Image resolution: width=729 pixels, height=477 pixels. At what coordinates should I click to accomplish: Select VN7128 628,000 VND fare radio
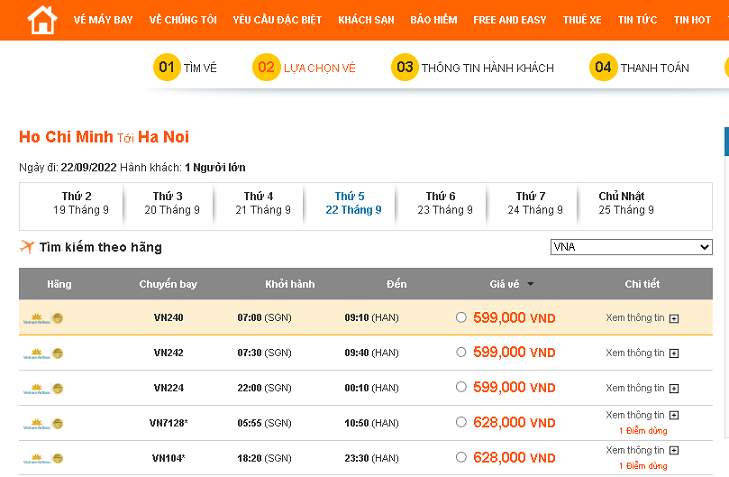coord(461,422)
